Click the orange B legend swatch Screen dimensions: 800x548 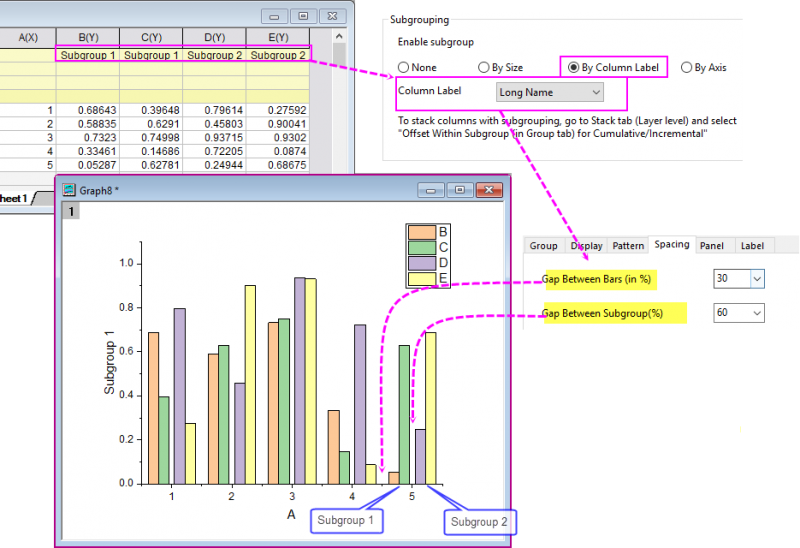pyautogui.click(x=422, y=232)
